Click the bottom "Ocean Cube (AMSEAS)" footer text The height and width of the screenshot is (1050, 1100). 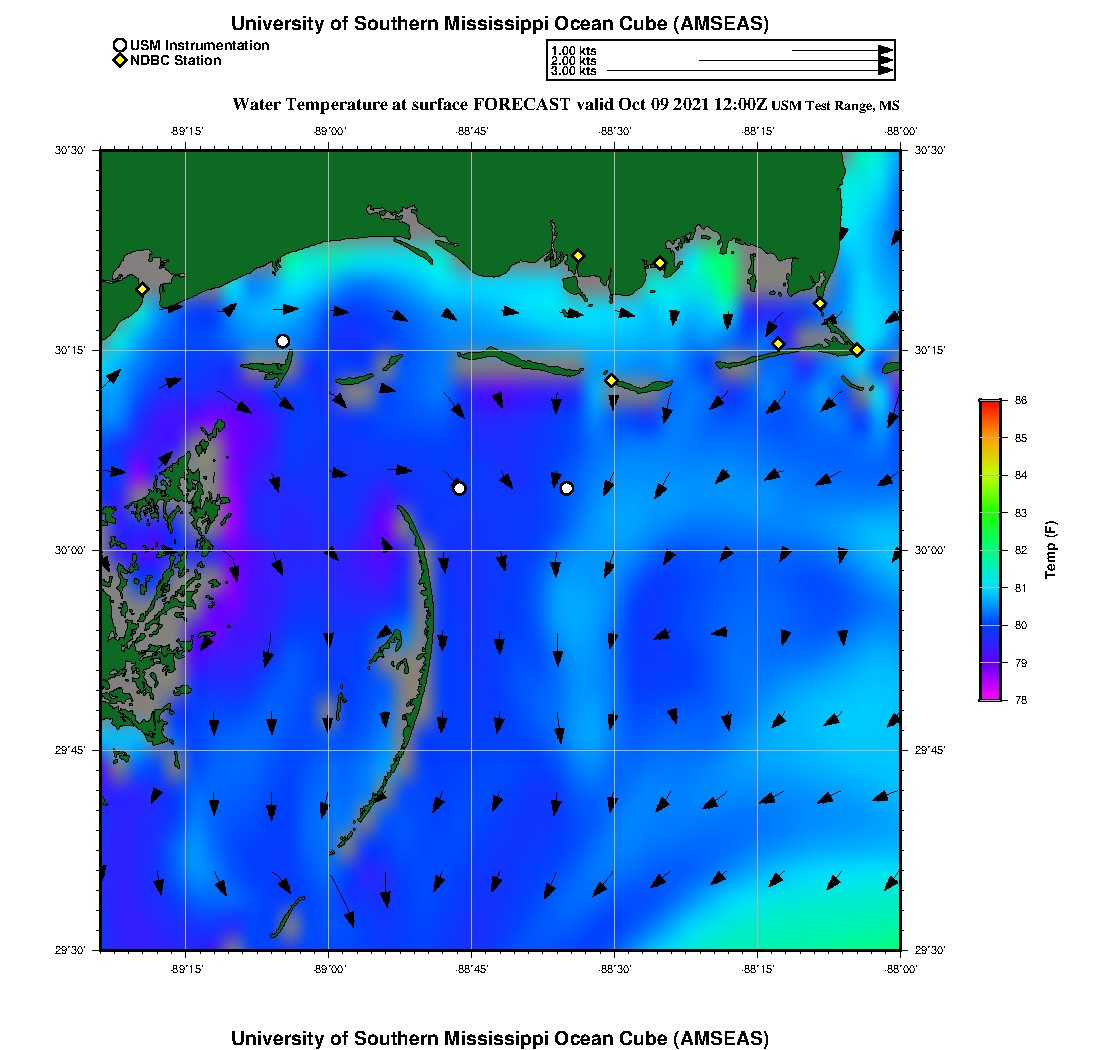coord(500,1038)
